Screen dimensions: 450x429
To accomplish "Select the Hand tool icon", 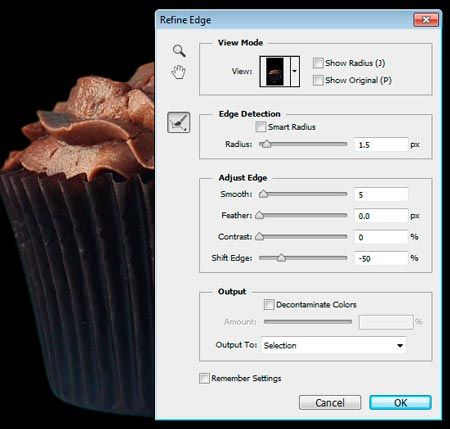I will point(178,72).
